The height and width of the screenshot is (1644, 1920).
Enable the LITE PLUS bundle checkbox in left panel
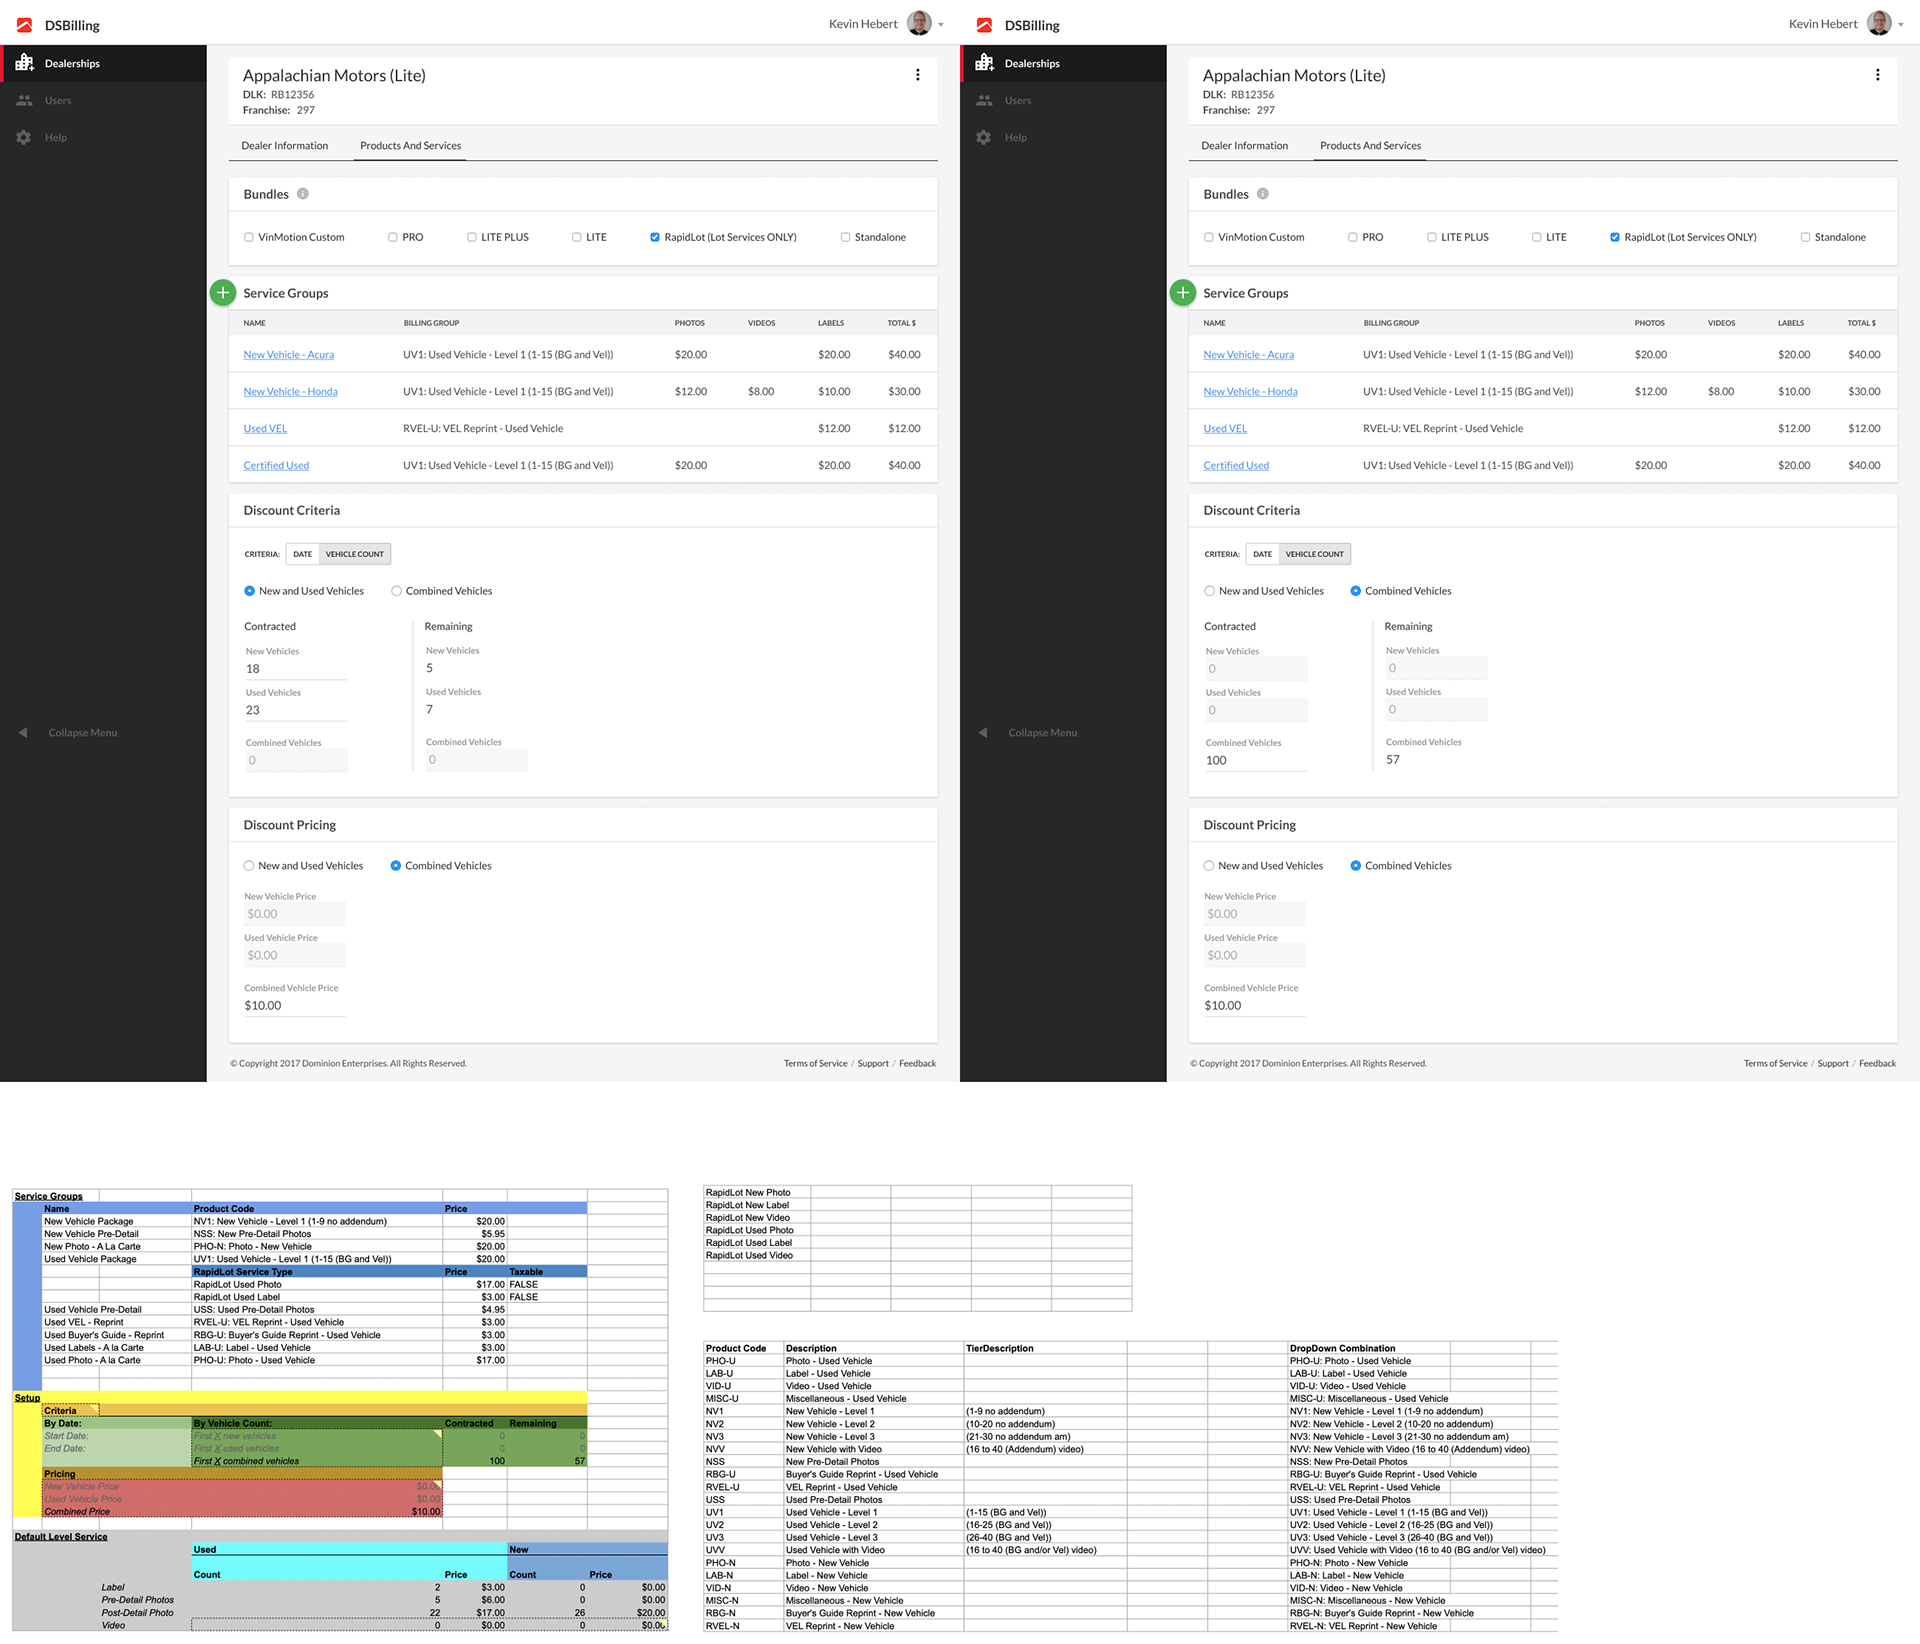pos(472,237)
